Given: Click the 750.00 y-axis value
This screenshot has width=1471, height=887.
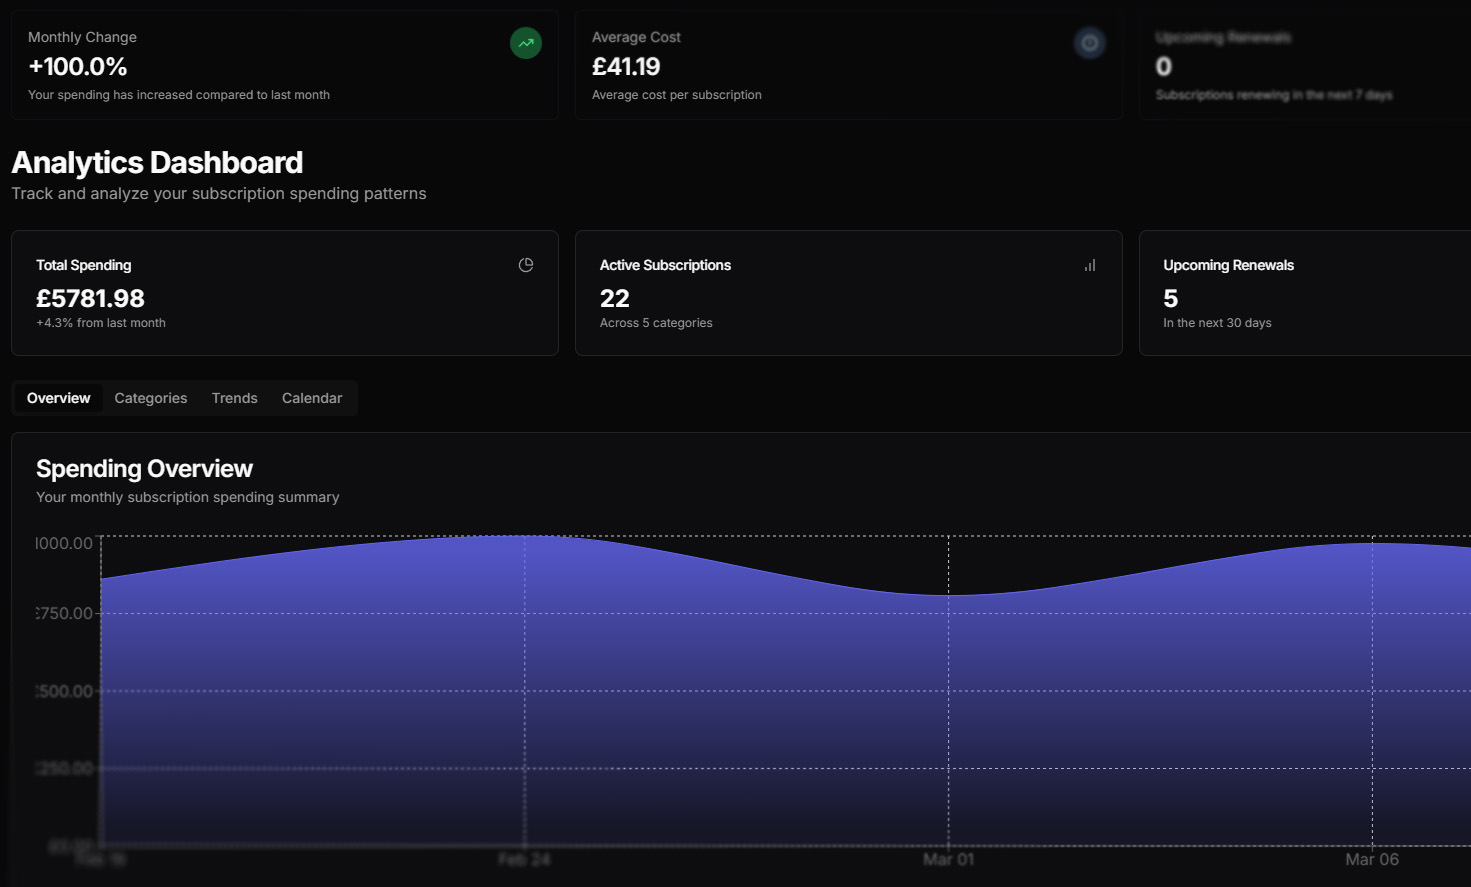Looking at the screenshot, I should point(63,612).
